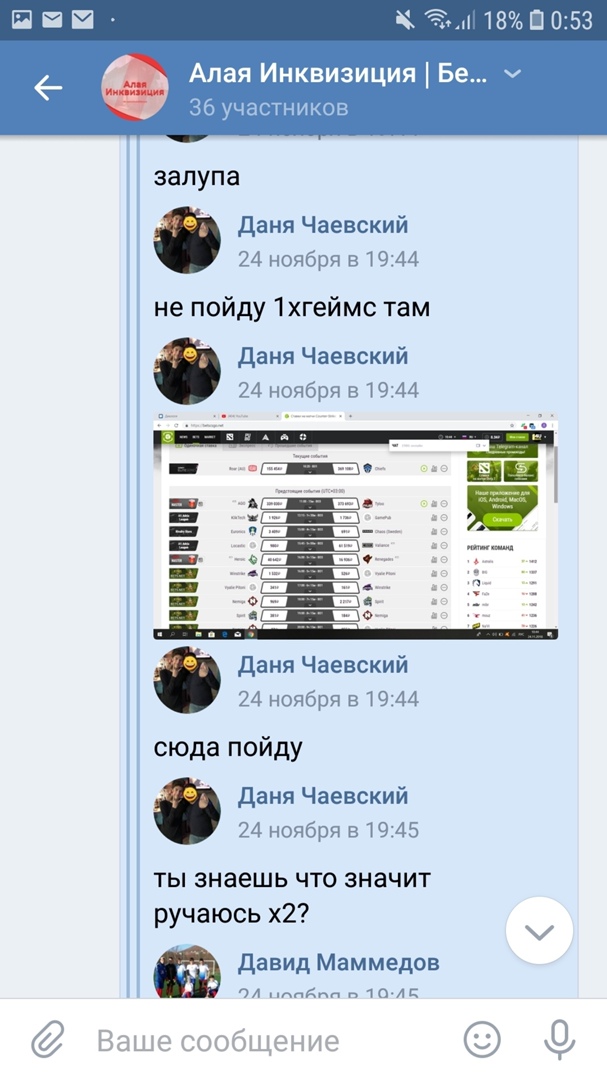Screen dimensions: 607x1080
Task: Tap the image notification icon in status bar
Action: point(22,20)
